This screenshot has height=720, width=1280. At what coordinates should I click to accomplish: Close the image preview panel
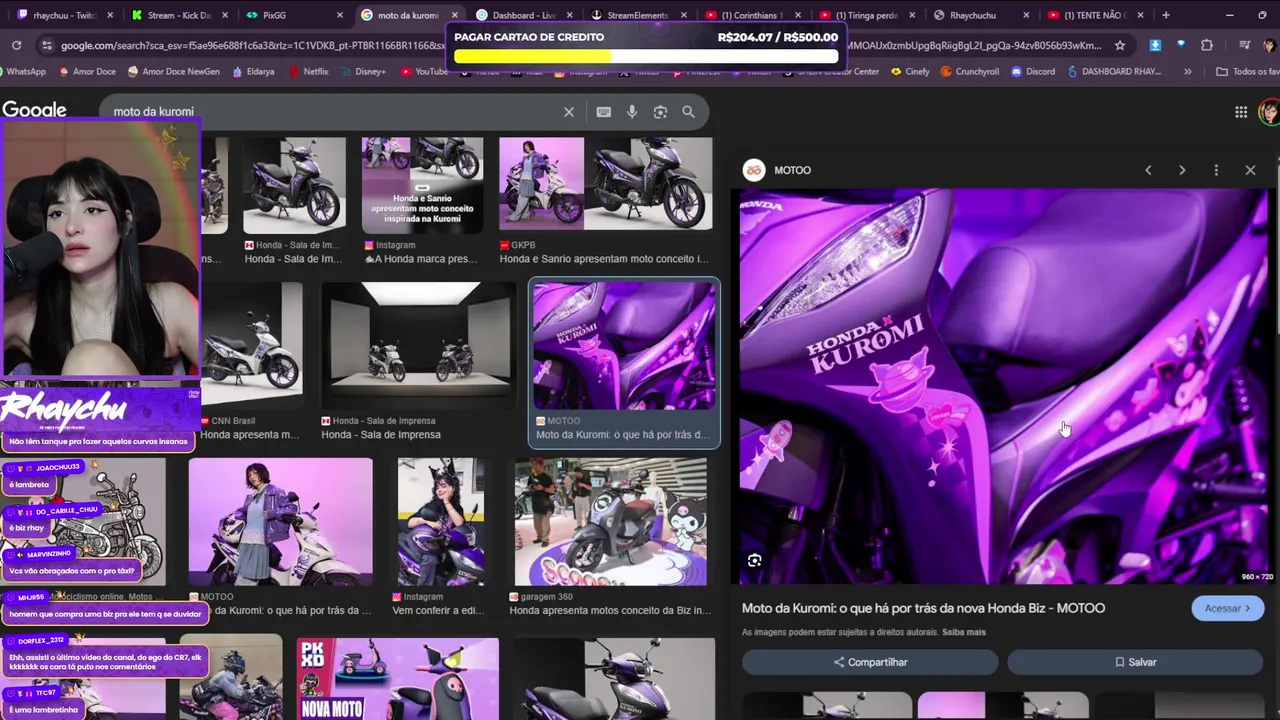tap(1250, 170)
